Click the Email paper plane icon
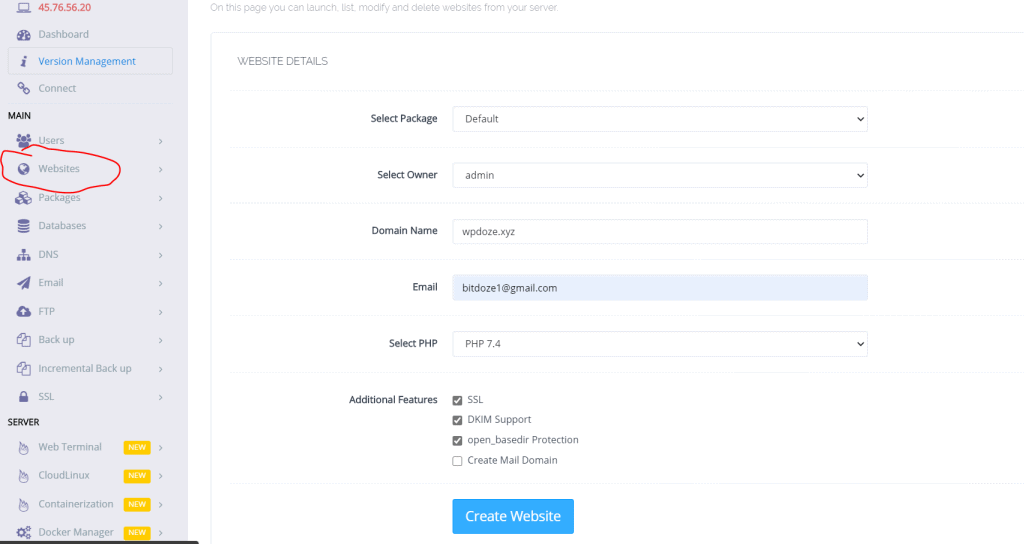Viewport: 1024px width, 544px height. click(x=24, y=283)
